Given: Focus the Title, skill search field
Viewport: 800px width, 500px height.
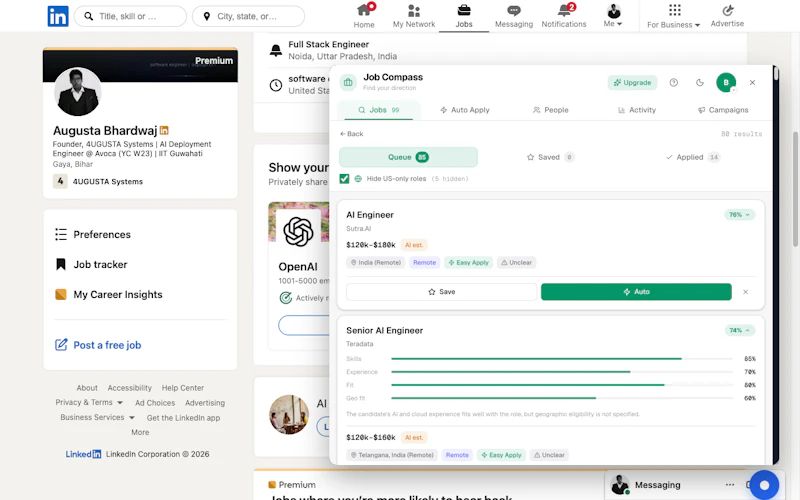Looking at the screenshot, I should [x=130, y=16].
